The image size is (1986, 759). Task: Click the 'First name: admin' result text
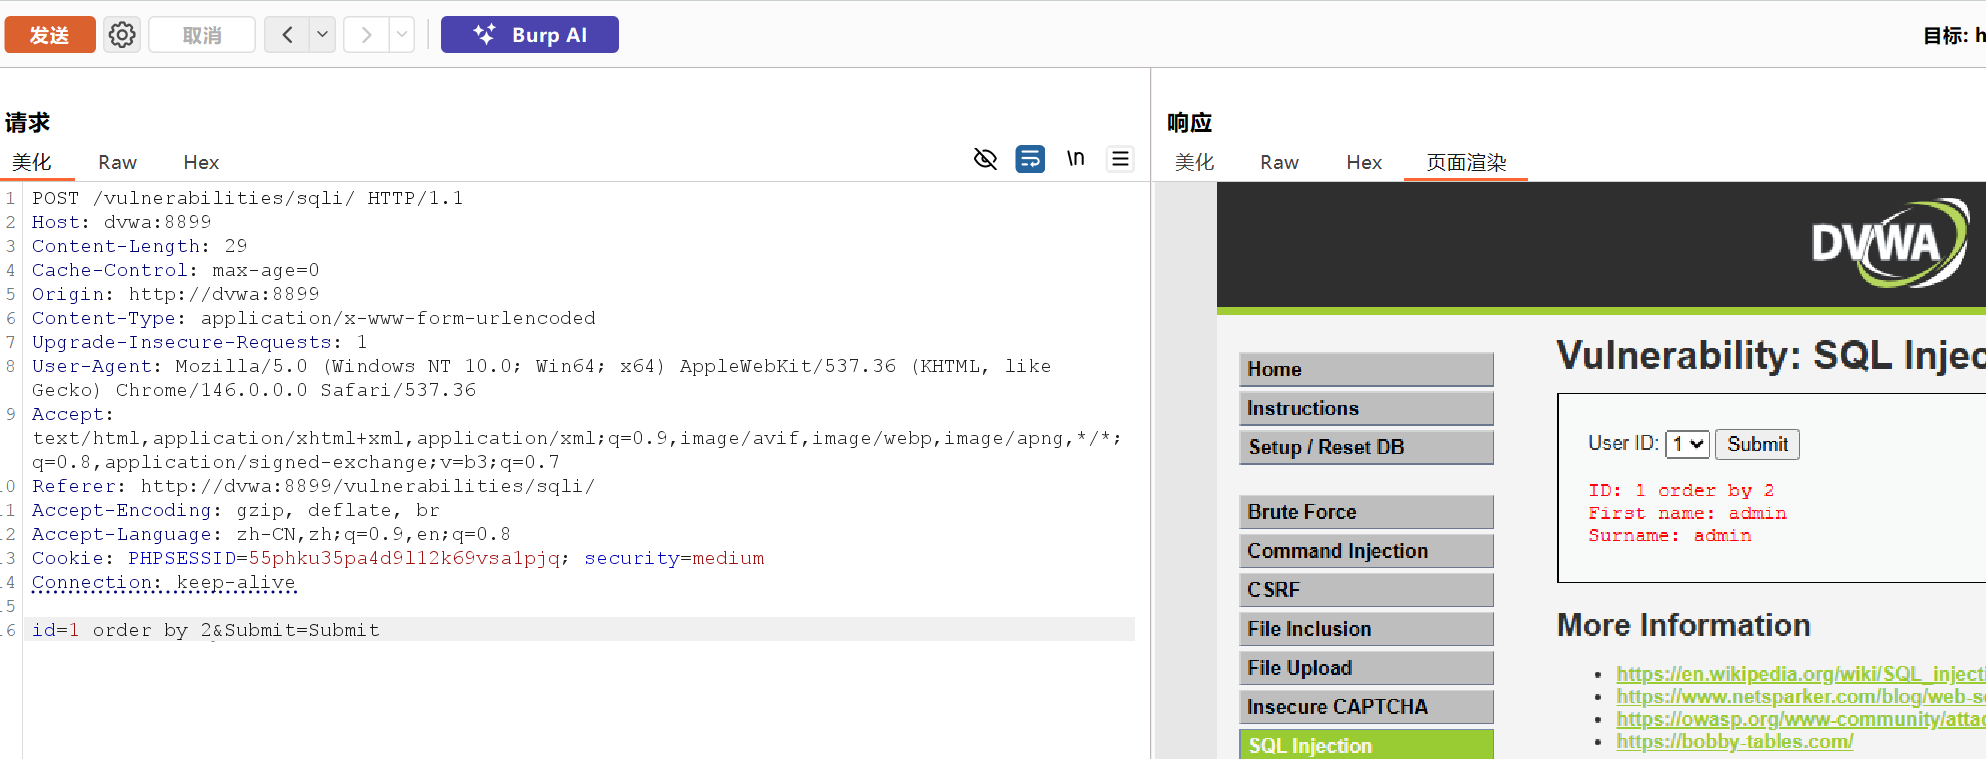(x=1687, y=513)
